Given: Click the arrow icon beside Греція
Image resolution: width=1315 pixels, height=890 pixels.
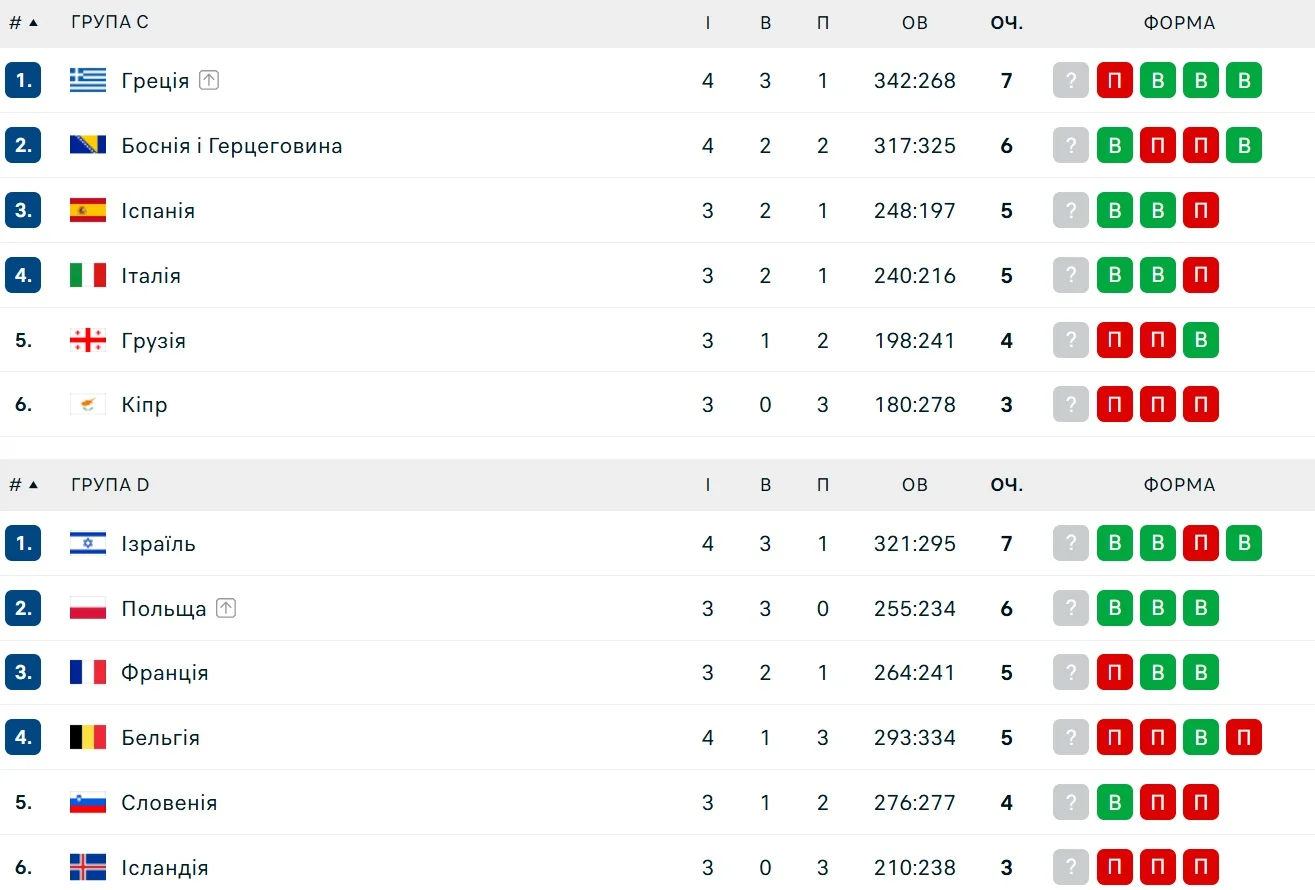Looking at the screenshot, I should [208, 80].
